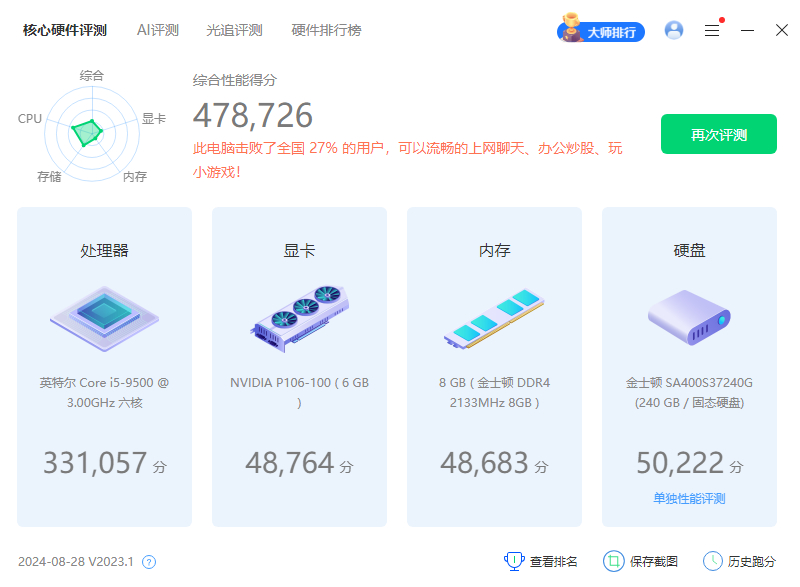This screenshot has height=587, width=800.
Task: Click the memory score 48,683
Action: point(485,463)
